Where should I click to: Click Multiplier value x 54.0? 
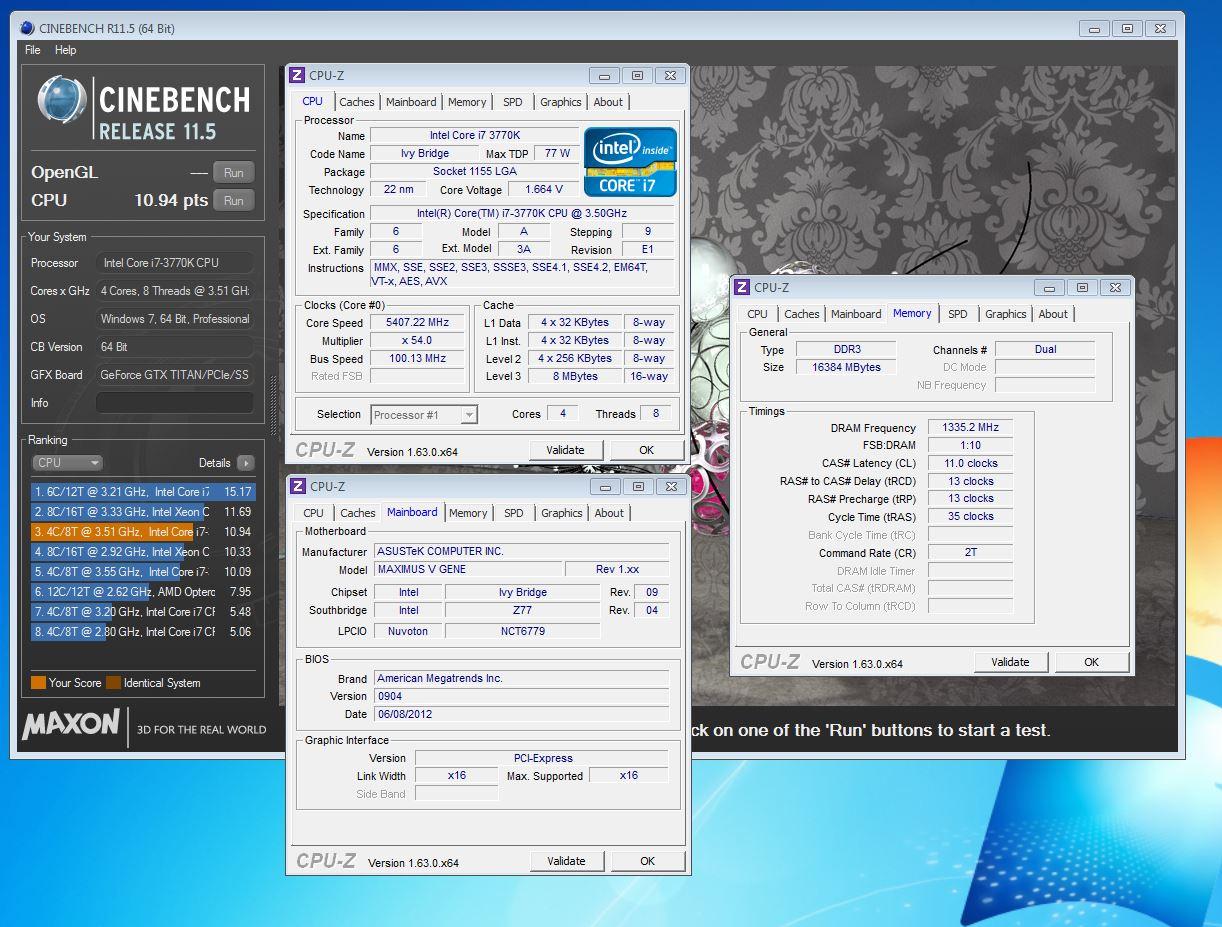417,341
